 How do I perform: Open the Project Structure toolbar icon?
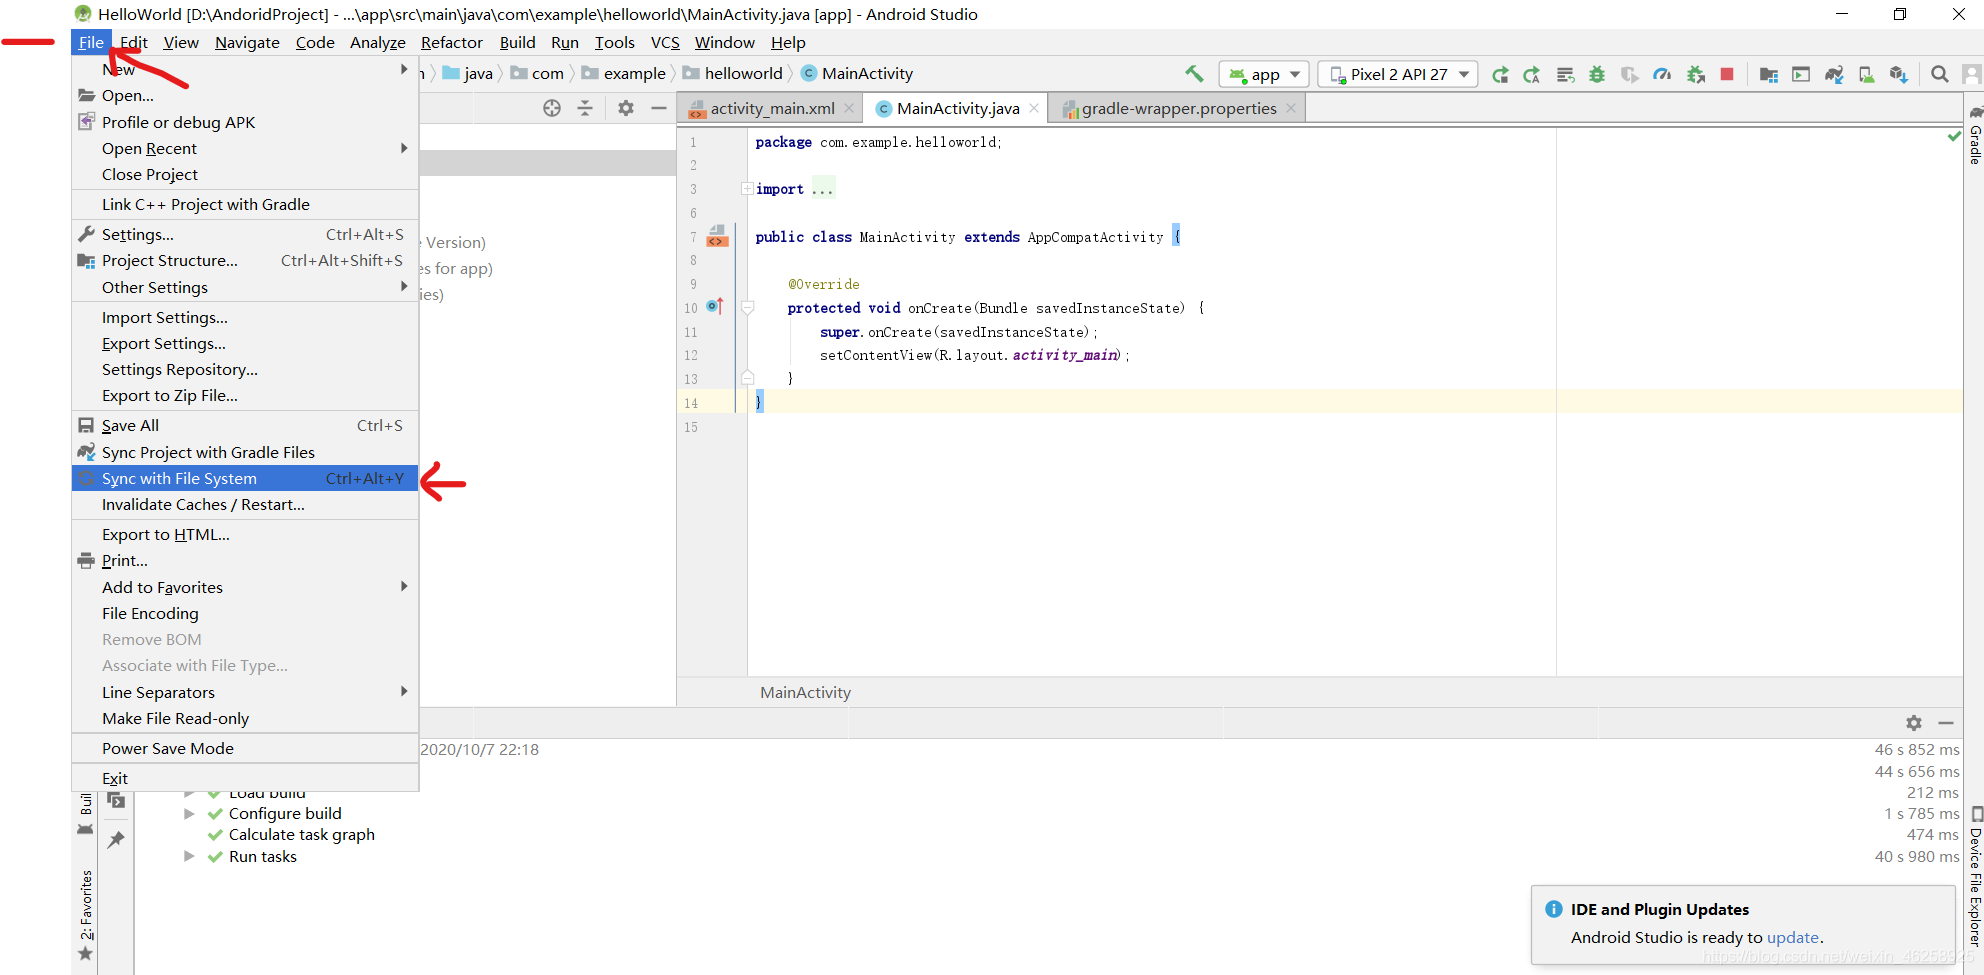click(x=1769, y=75)
